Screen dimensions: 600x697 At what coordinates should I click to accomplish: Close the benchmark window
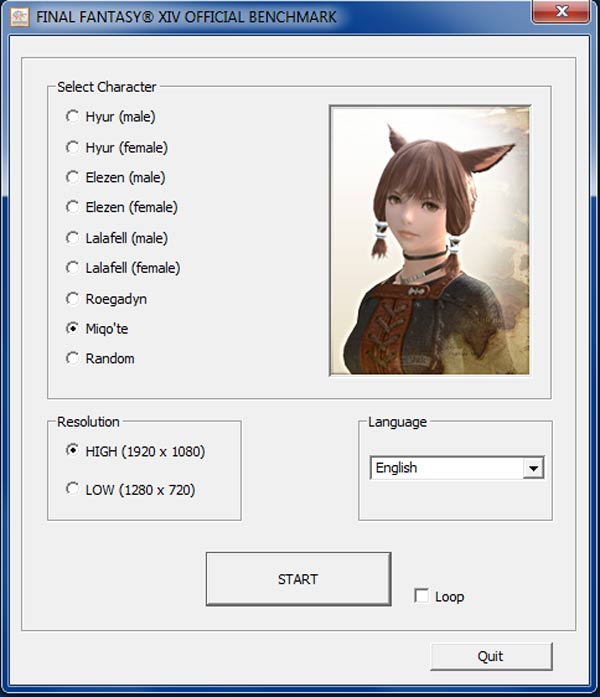point(561,12)
